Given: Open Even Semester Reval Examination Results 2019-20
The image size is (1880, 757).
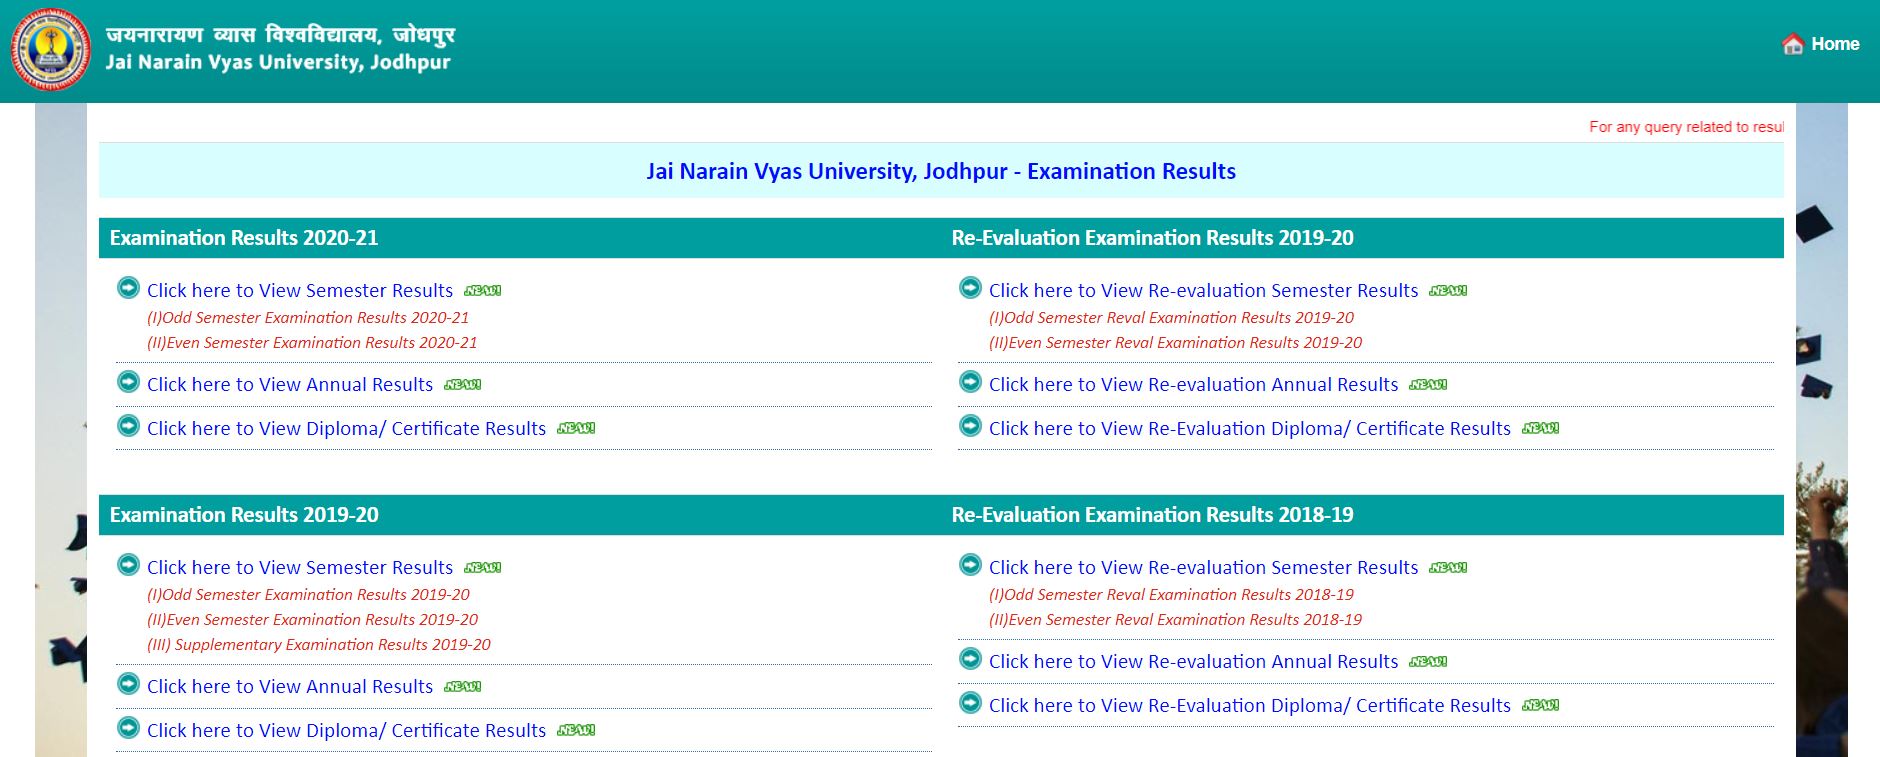Looking at the screenshot, I should click(1175, 343).
